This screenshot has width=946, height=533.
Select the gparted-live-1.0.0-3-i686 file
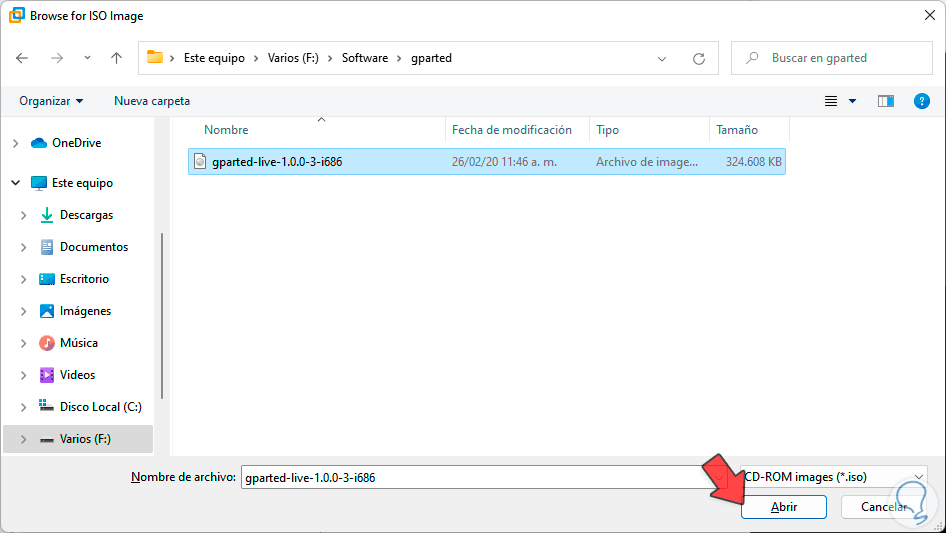pos(487,162)
